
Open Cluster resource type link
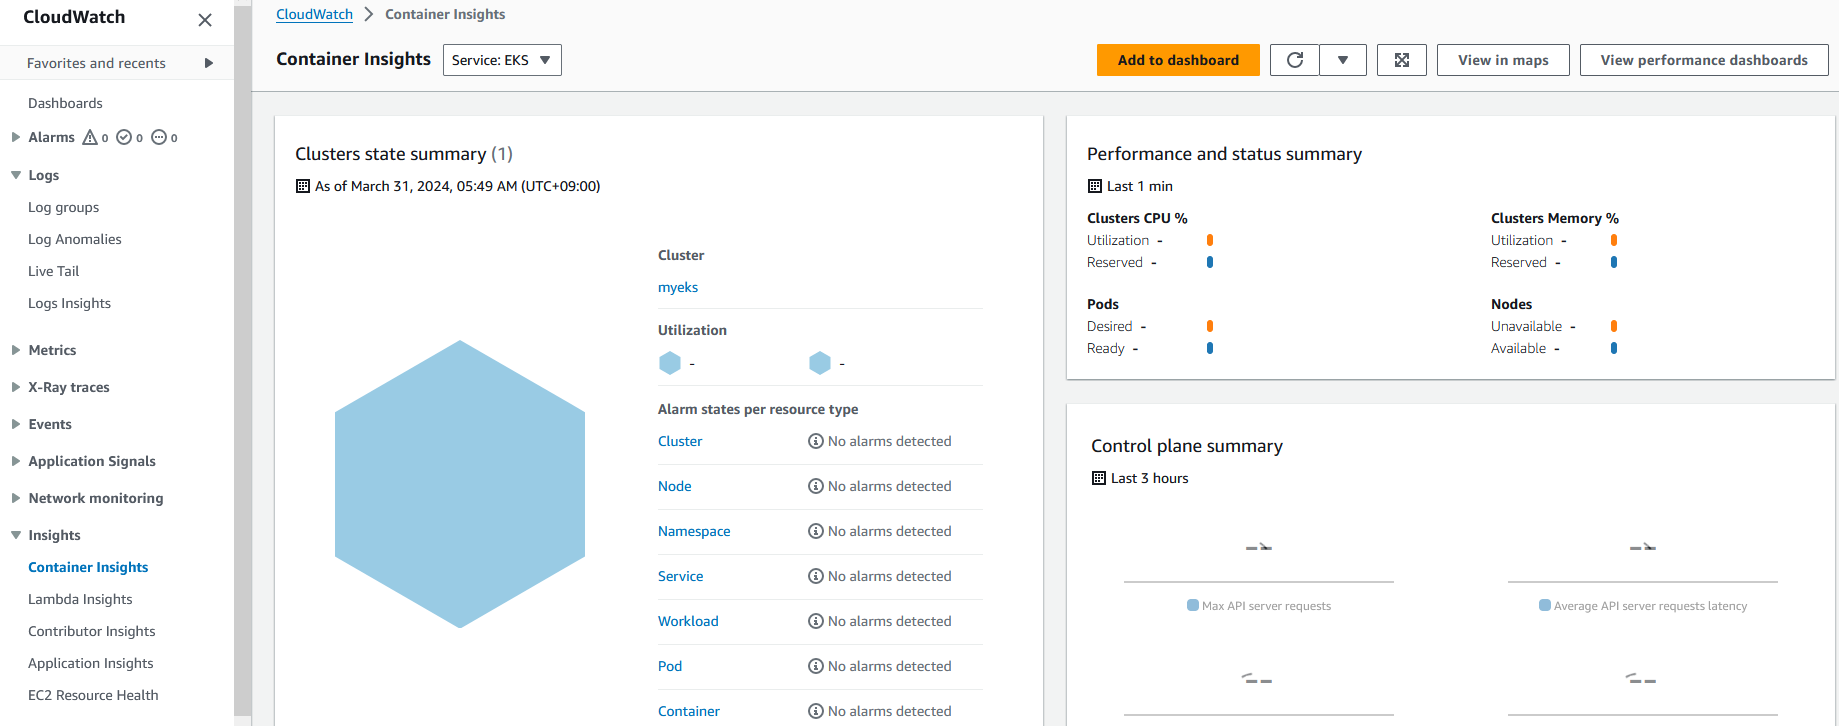coord(680,441)
